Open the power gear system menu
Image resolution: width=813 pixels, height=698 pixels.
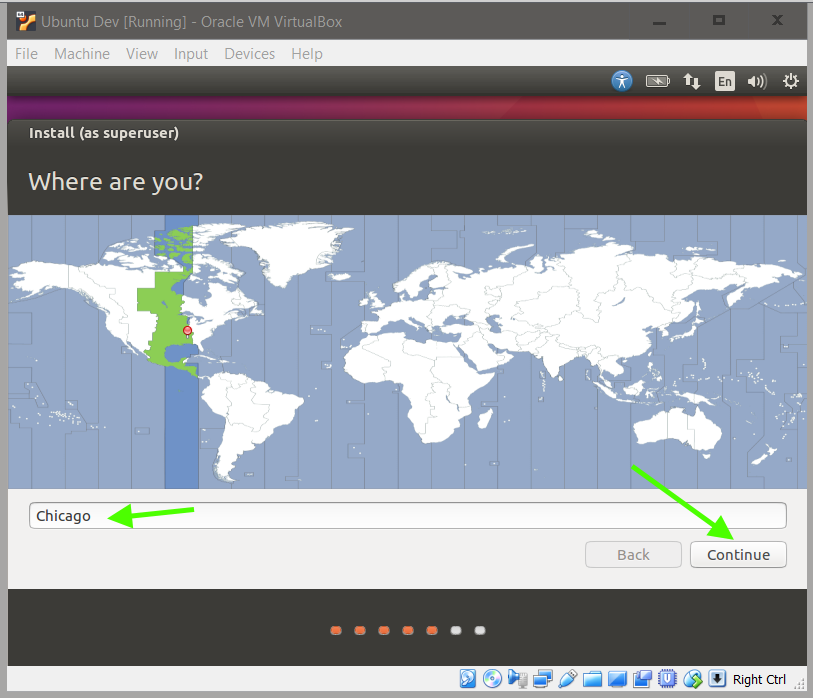(x=791, y=81)
